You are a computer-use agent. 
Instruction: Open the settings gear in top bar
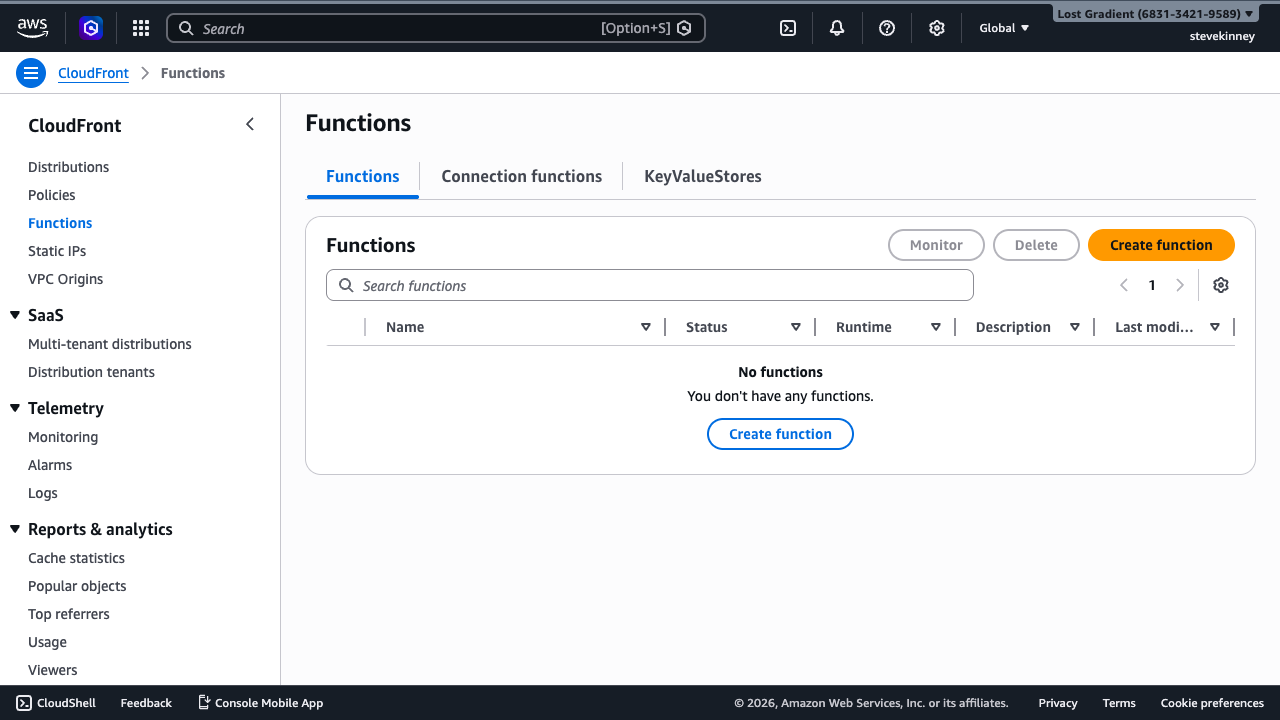pyautogui.click(x=937, y=28)
